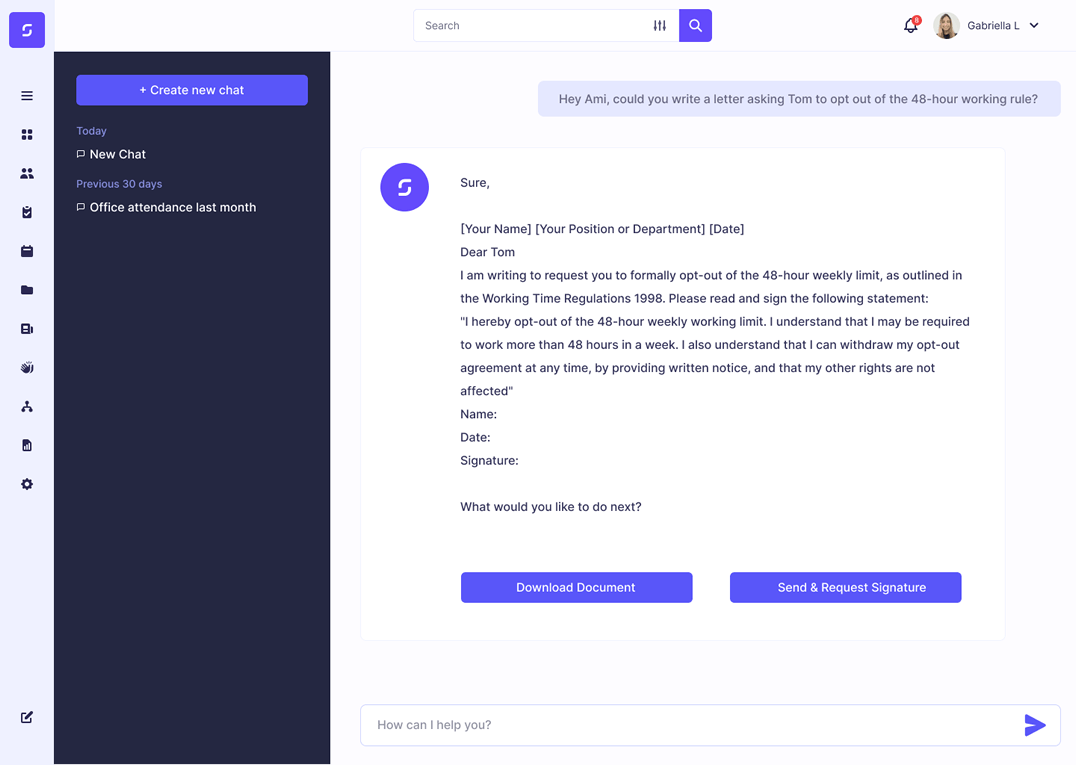
Task: Select the New Chat conversation
Action: [119, 154]
